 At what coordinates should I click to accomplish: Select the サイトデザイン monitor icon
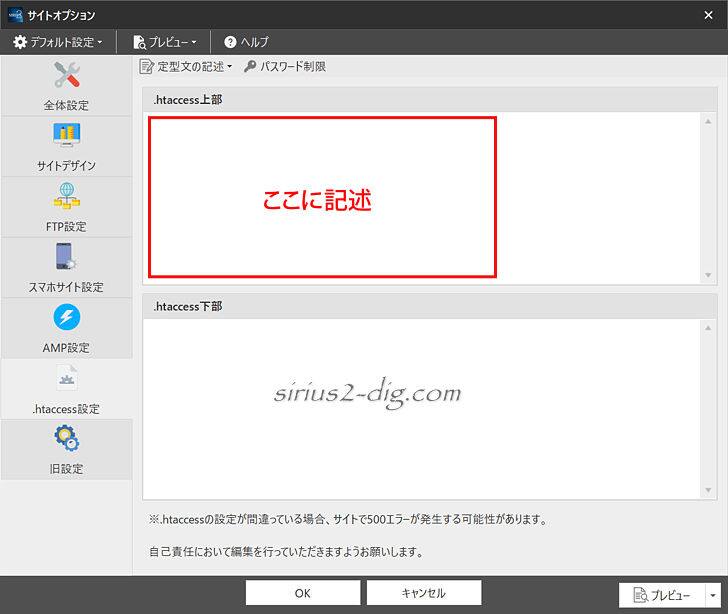pyautogui.click(x=67, y=136)
